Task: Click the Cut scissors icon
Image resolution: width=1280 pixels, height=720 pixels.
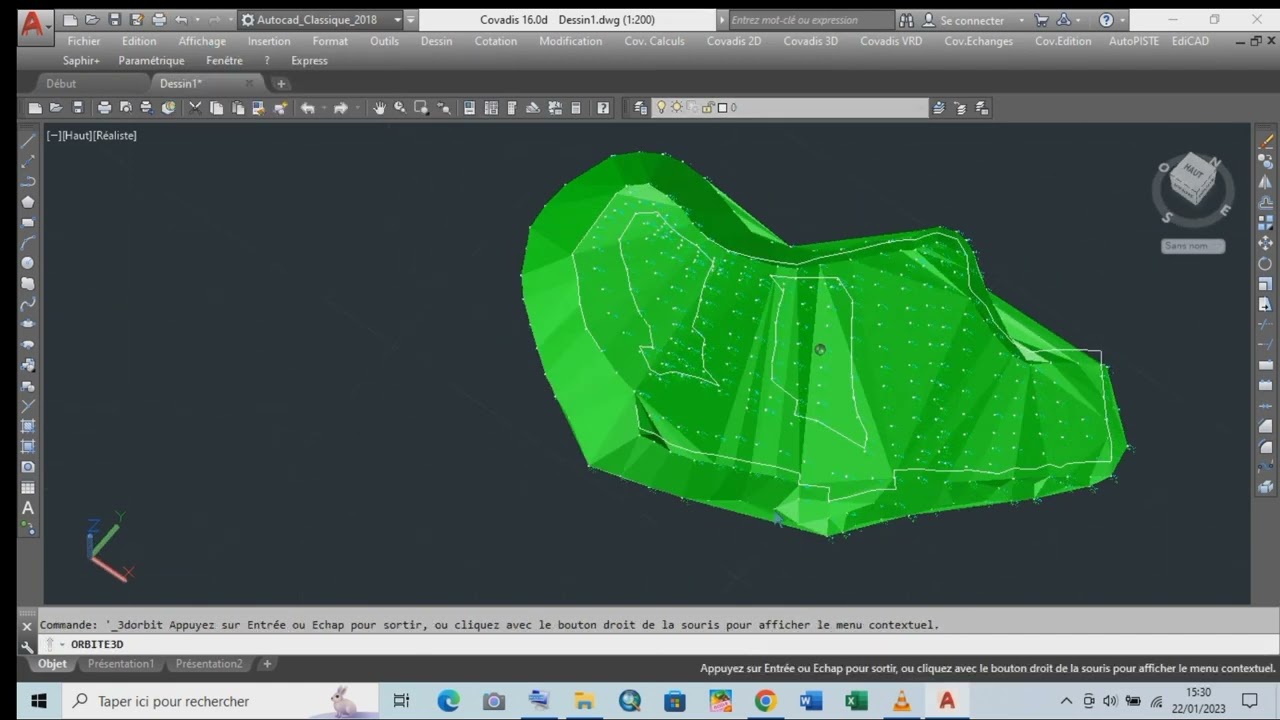Action: 195,108
